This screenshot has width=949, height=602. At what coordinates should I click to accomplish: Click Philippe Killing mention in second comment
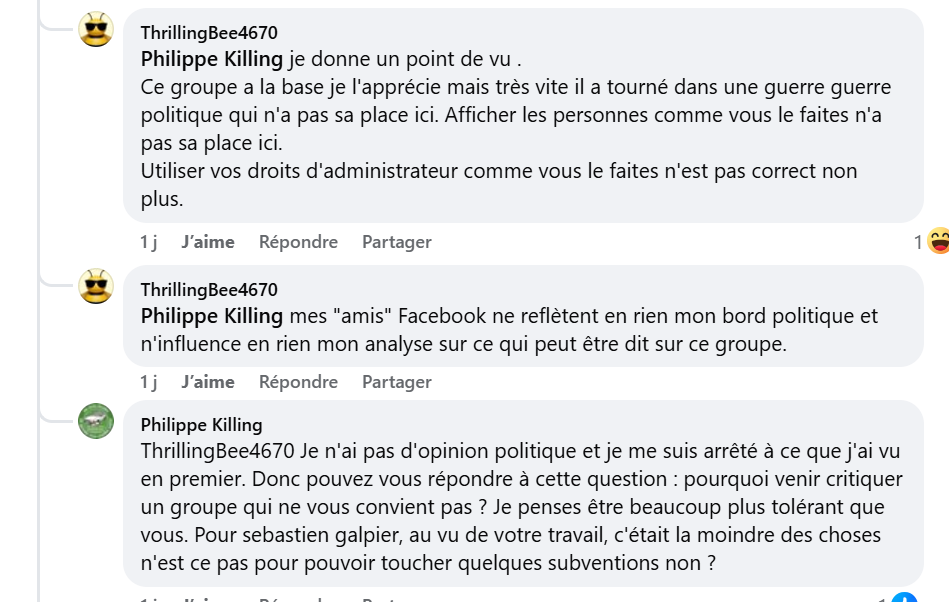pos(212,316)
